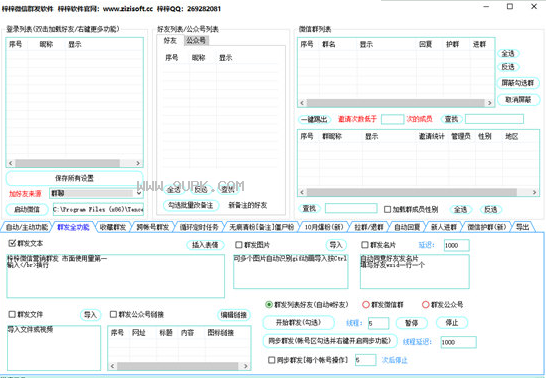Click the 勾选批量改备注 button

point(190,205)
